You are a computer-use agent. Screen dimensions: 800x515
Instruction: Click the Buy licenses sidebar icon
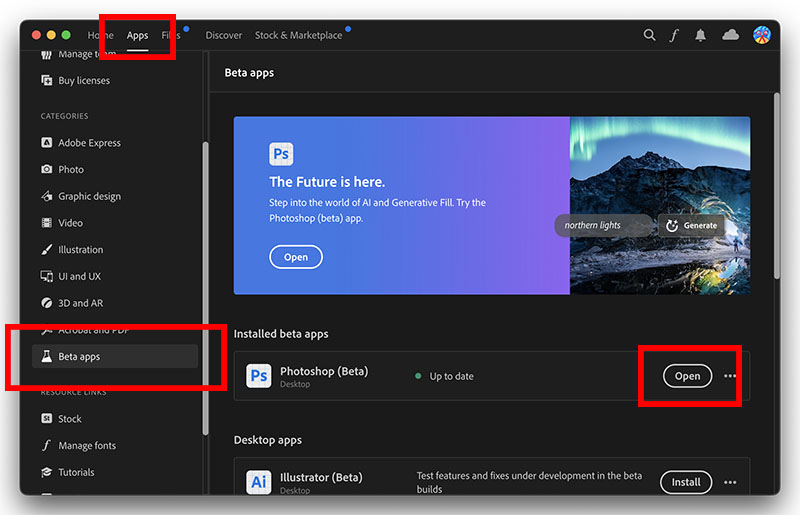click(46, 80)
